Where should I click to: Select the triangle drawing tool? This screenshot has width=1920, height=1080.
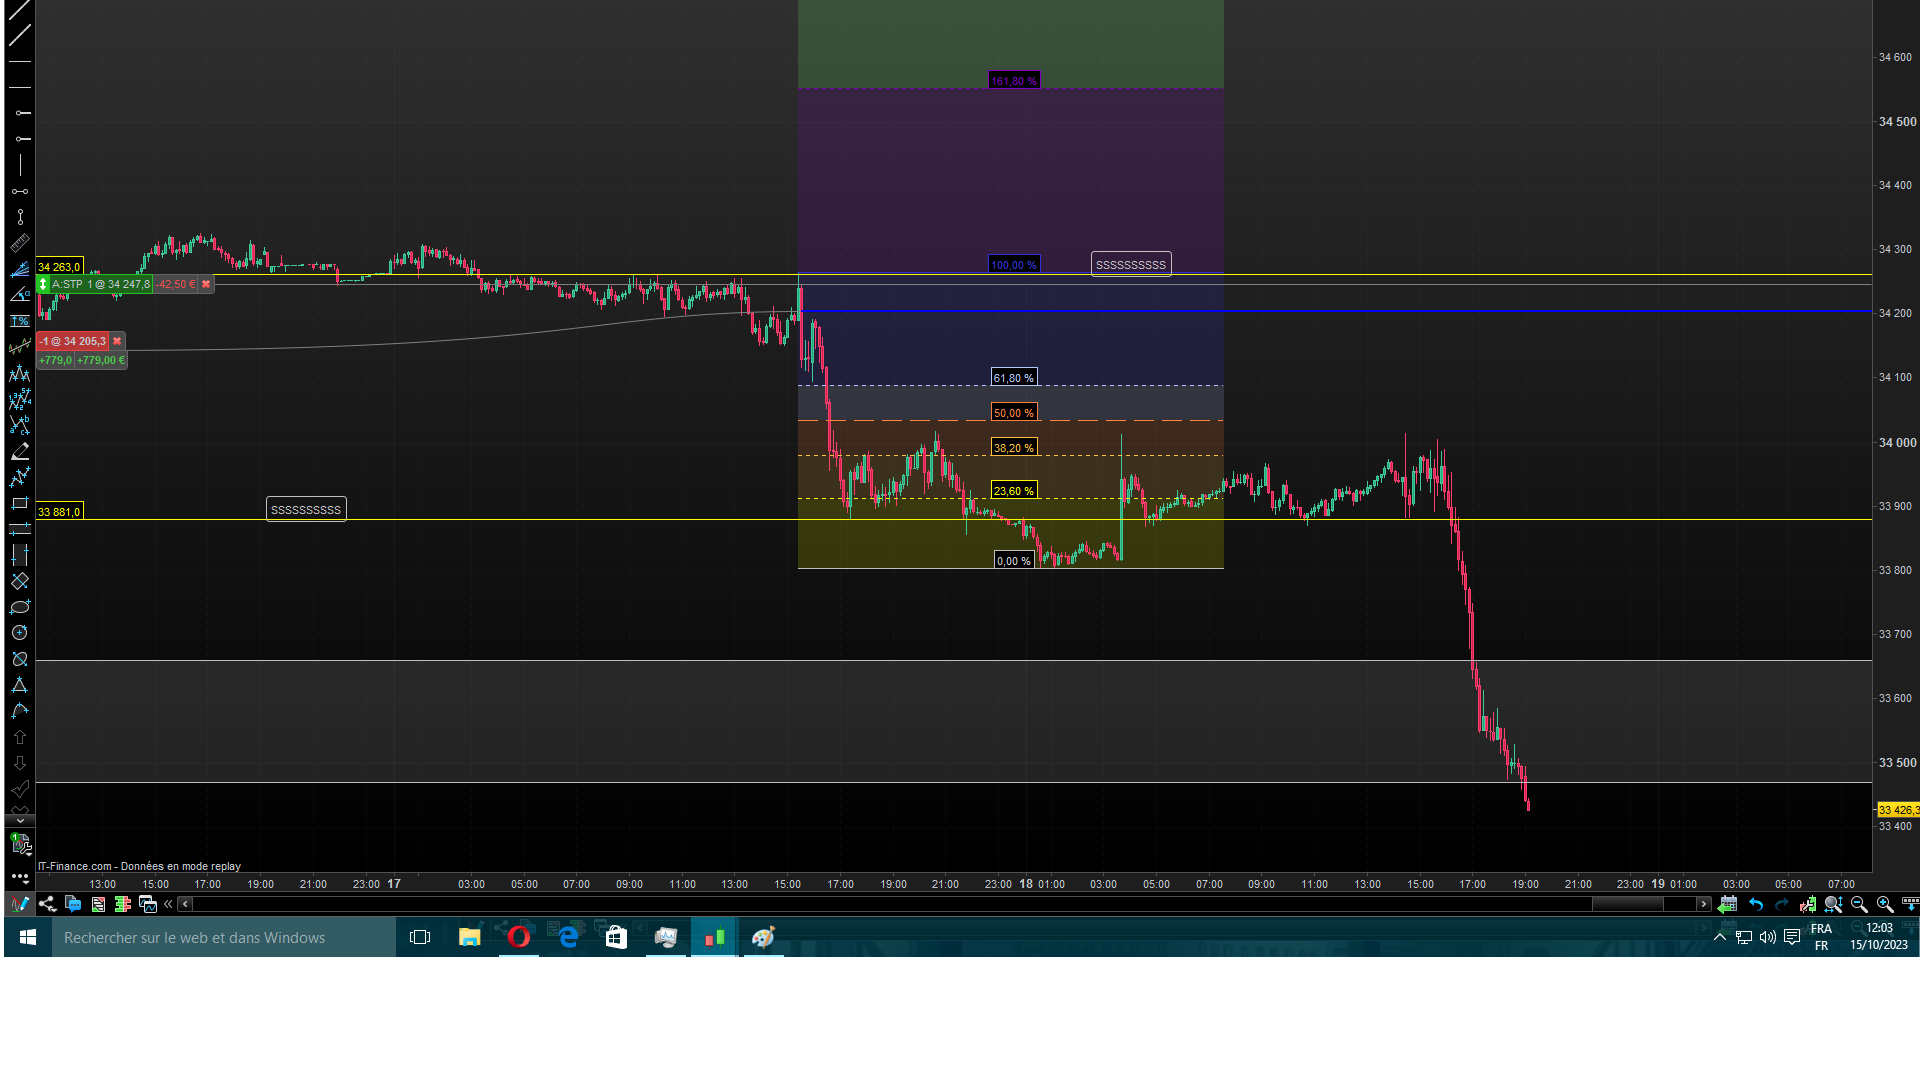point(19,685)
